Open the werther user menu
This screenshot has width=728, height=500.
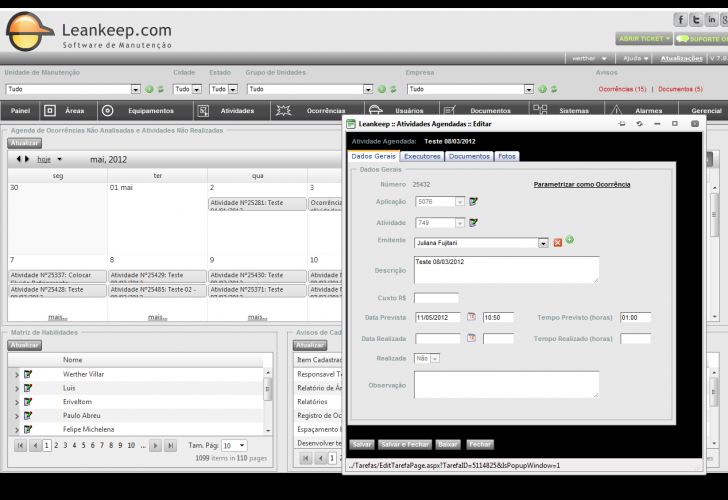point(589,58)
